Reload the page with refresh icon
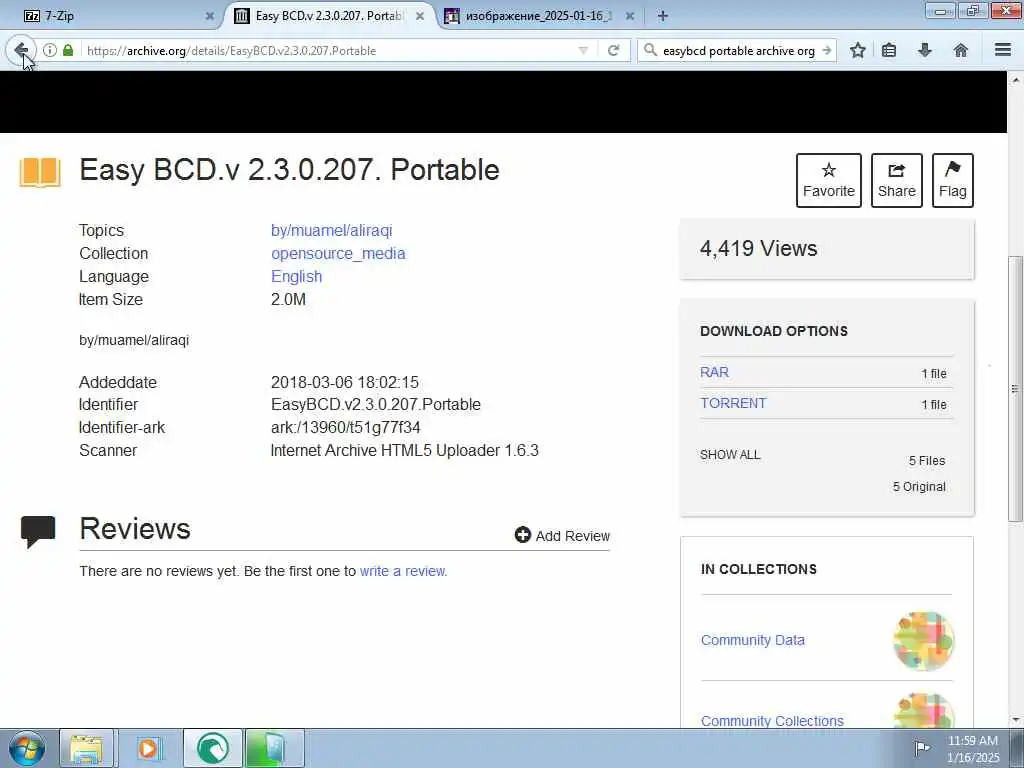Screen dimensions: 1024x768 [x=613, y=50]
